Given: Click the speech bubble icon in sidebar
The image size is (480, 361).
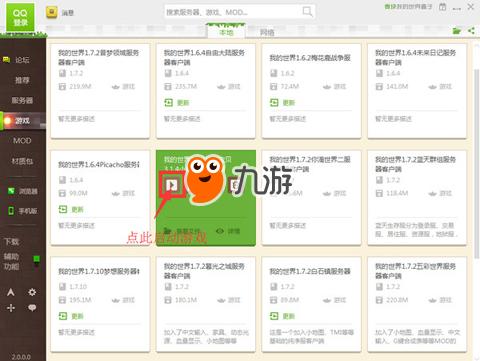Looking at the screenshot, I should (x=32, y=308).
